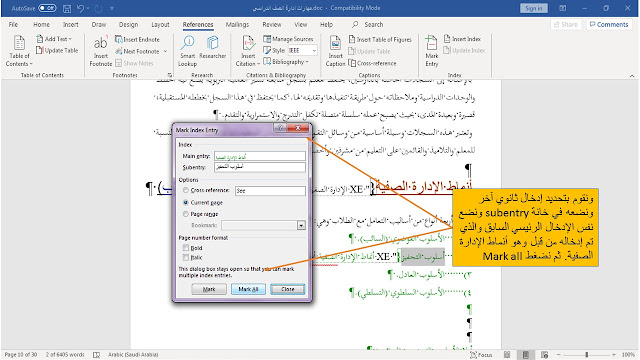Switch to the Home tab
The image size is (640, 360).
pyautogui.click(x=41, y=24)
